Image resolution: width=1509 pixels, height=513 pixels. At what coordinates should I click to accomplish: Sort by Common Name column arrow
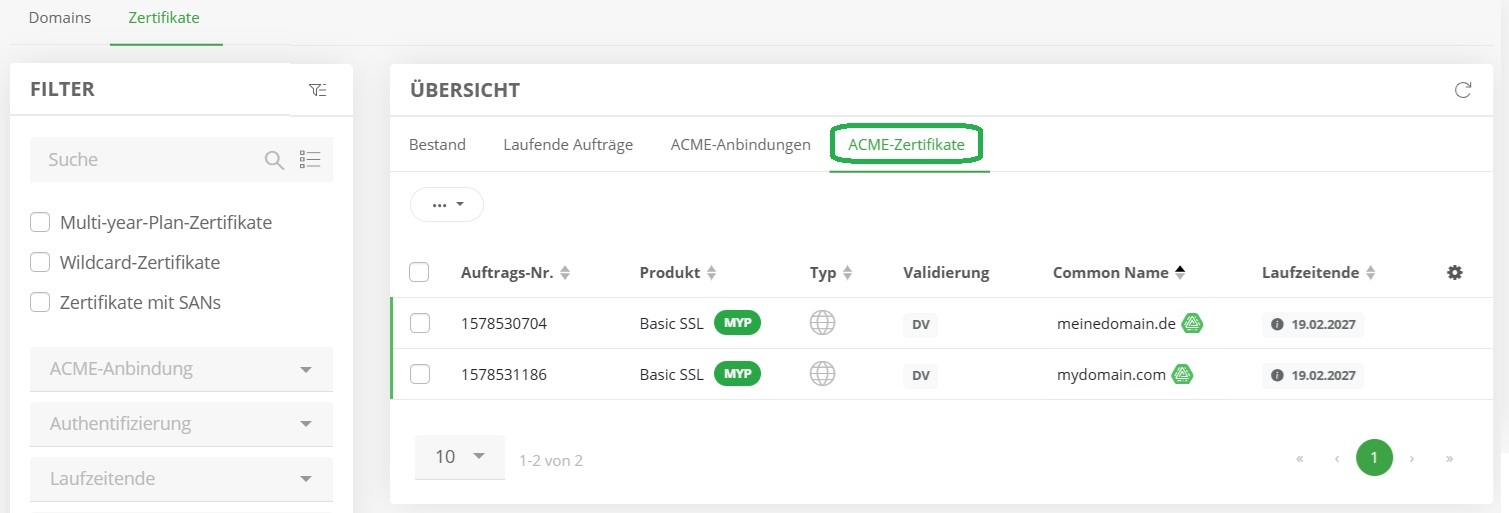point(1180,271)
